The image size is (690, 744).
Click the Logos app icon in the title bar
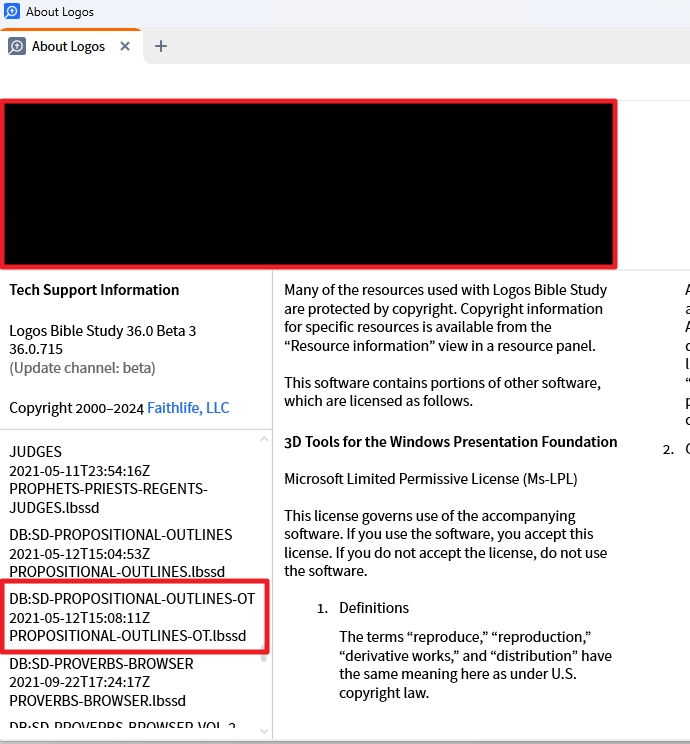(11, 11)
